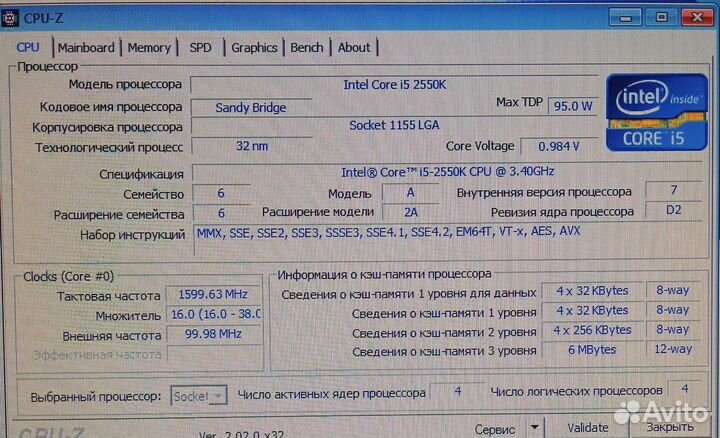Click the Intel Core i5 logo badge
The height and width of the screenshot is (438, 720).
657,112
